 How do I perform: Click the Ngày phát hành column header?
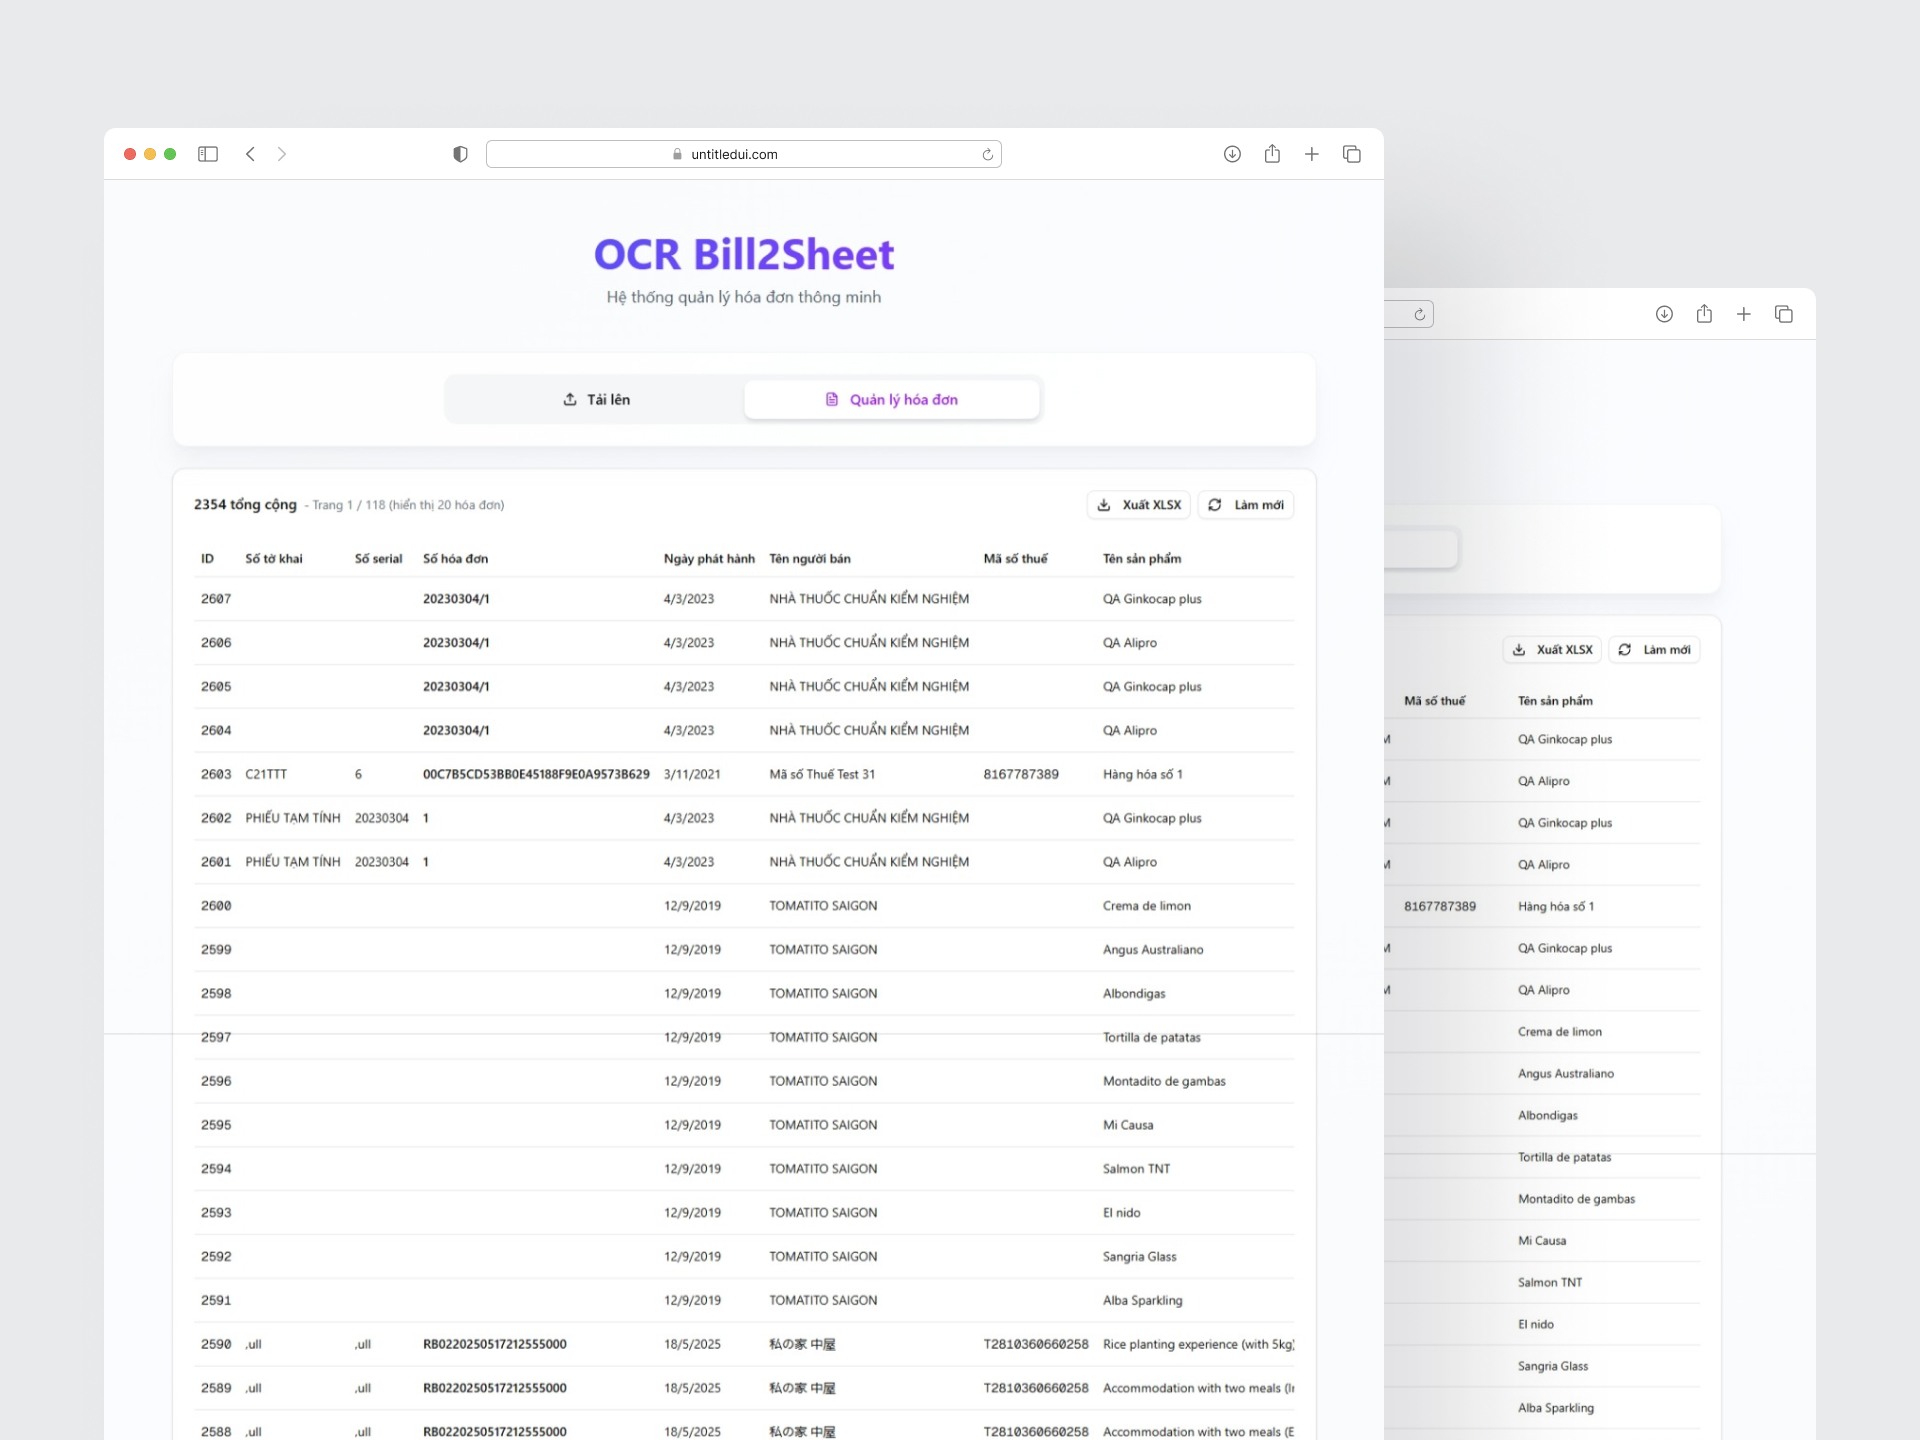(x=708, y=559)
